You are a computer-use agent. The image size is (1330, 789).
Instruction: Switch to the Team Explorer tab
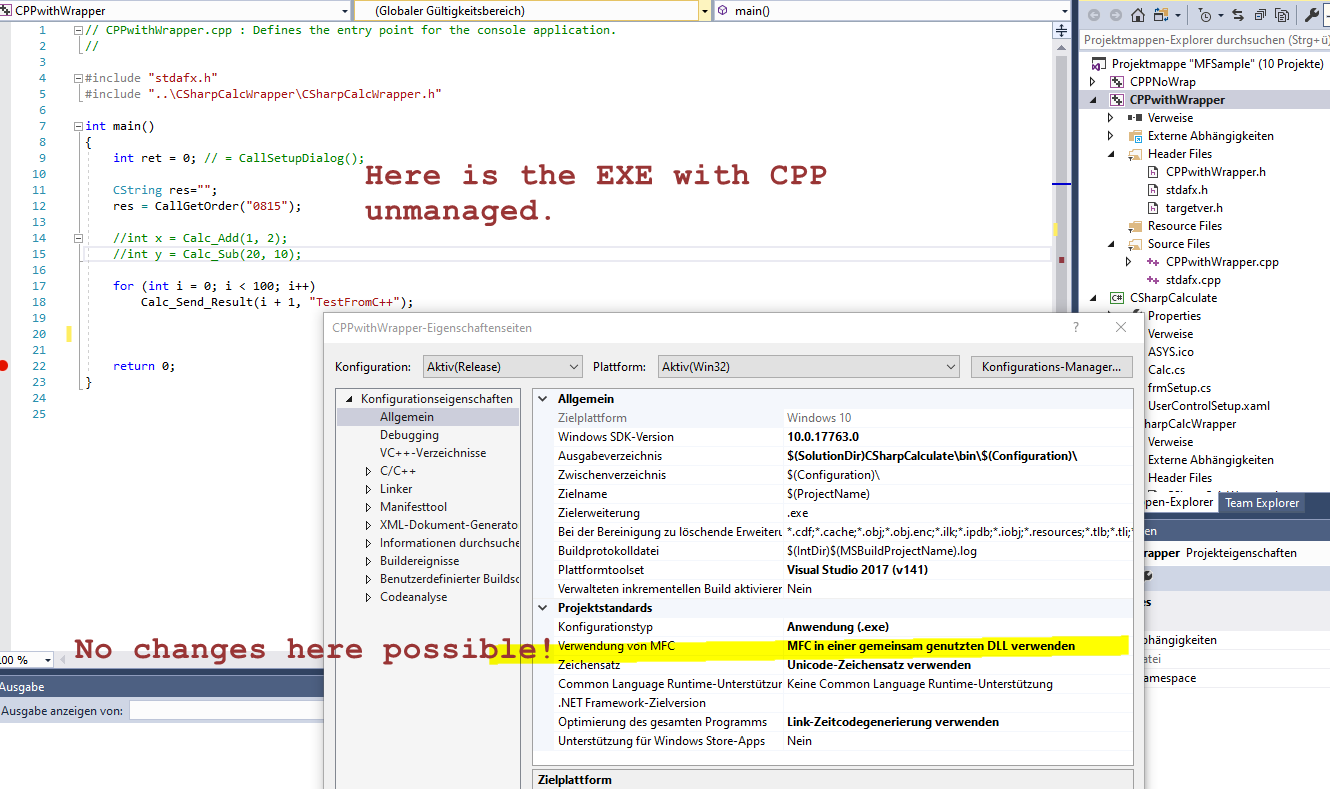(1260, 503)
